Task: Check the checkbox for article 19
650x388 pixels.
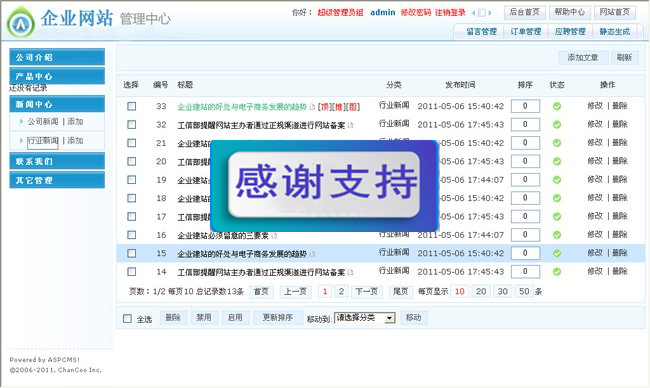Action: [131, 179]
